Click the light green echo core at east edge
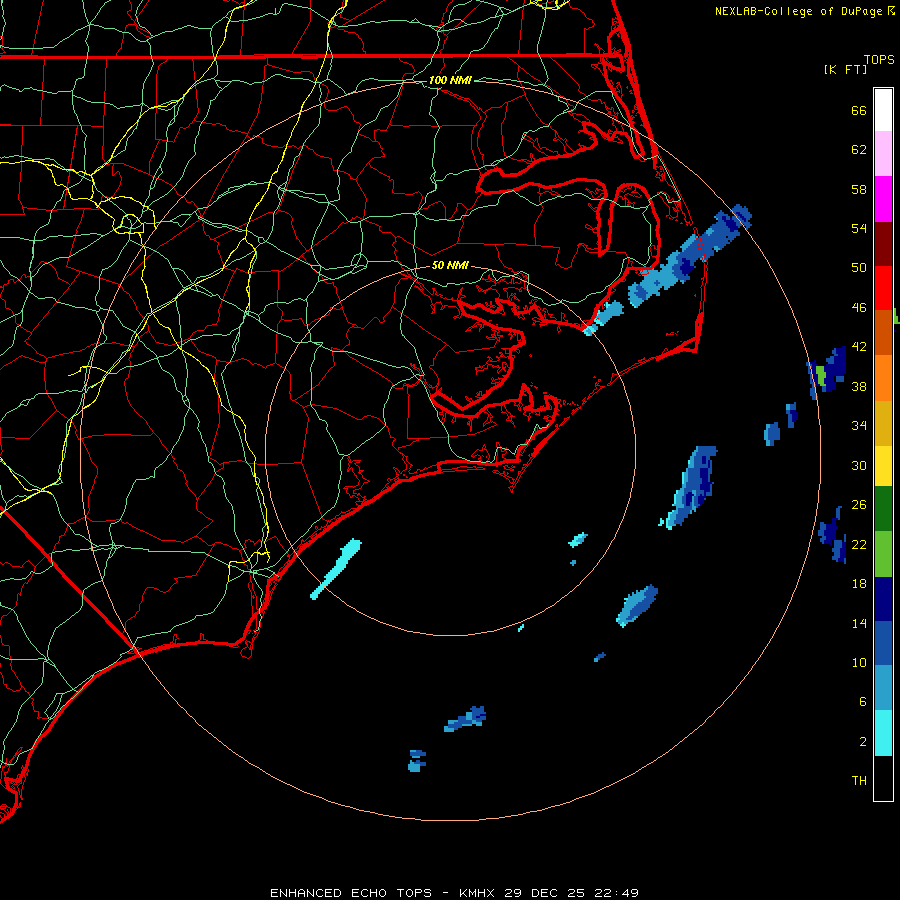This screenshot has width=900, height=900. click(821, 375)
